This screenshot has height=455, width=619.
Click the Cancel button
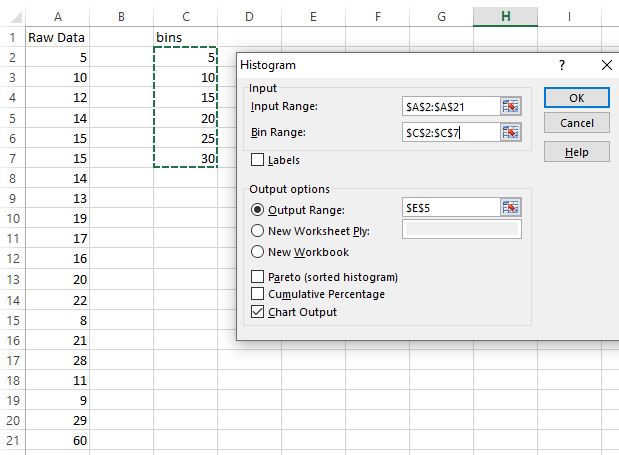(576, 123)
